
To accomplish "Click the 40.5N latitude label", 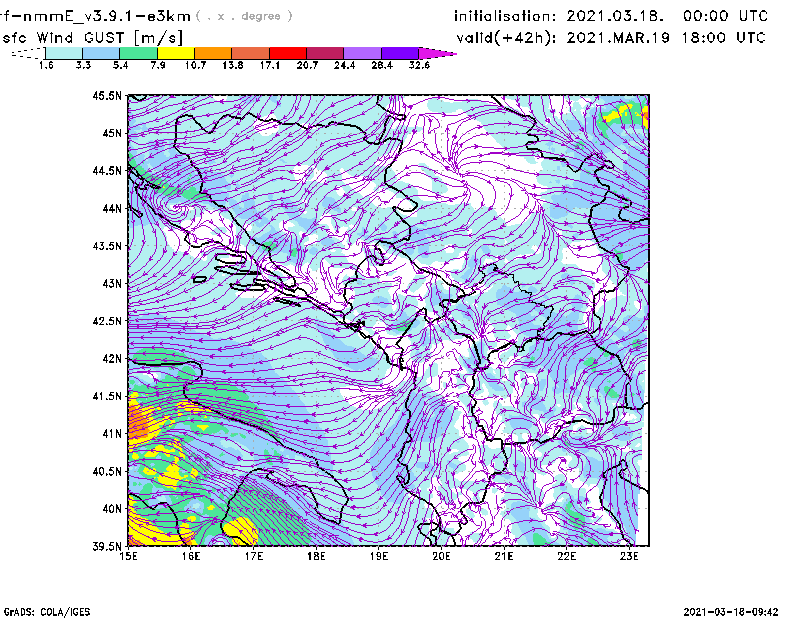I will pyautogui.click(x=107, y=471).
